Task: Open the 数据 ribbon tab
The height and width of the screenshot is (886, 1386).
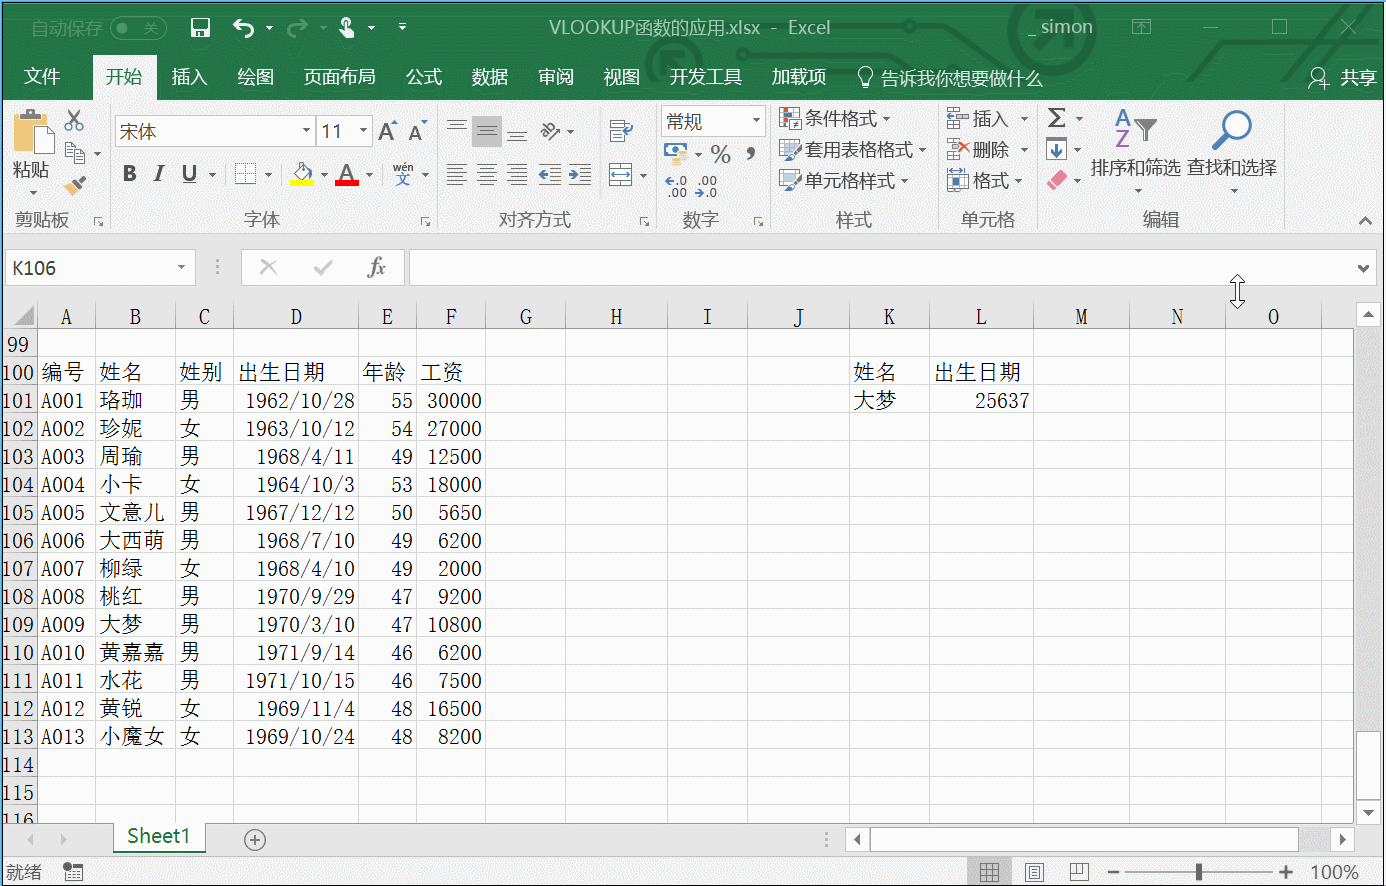Action: (x=490, y=76)
